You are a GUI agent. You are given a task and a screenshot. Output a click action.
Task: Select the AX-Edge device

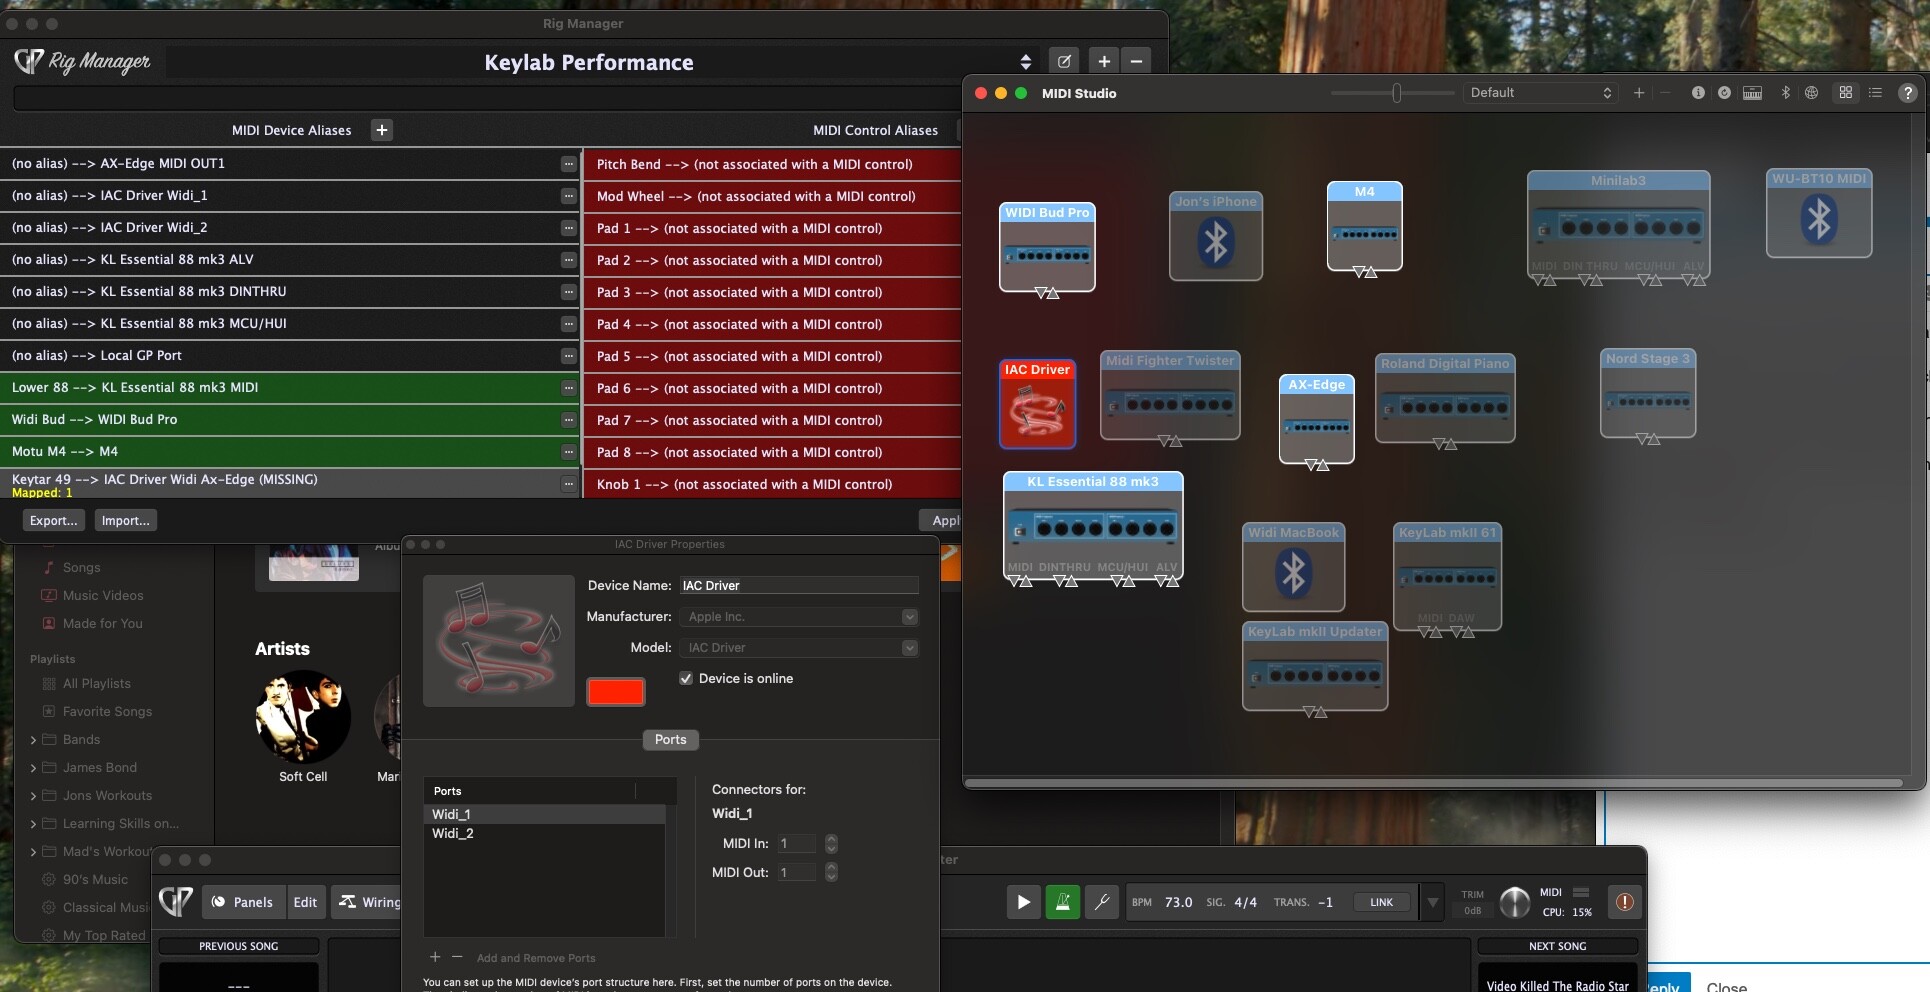pos(1317,419)
